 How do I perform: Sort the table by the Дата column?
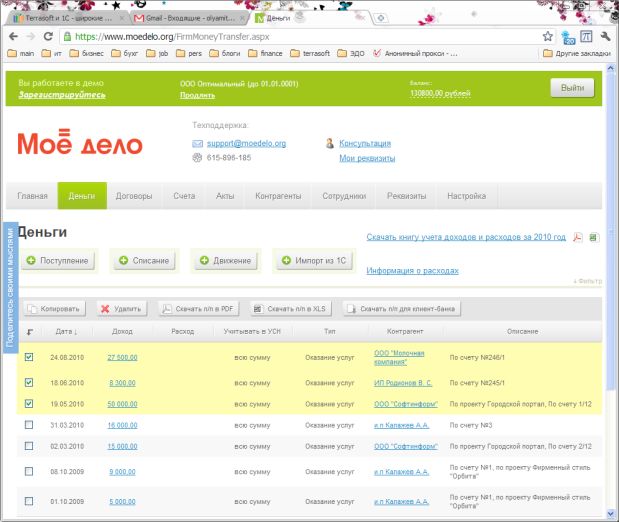click(67, 331)
